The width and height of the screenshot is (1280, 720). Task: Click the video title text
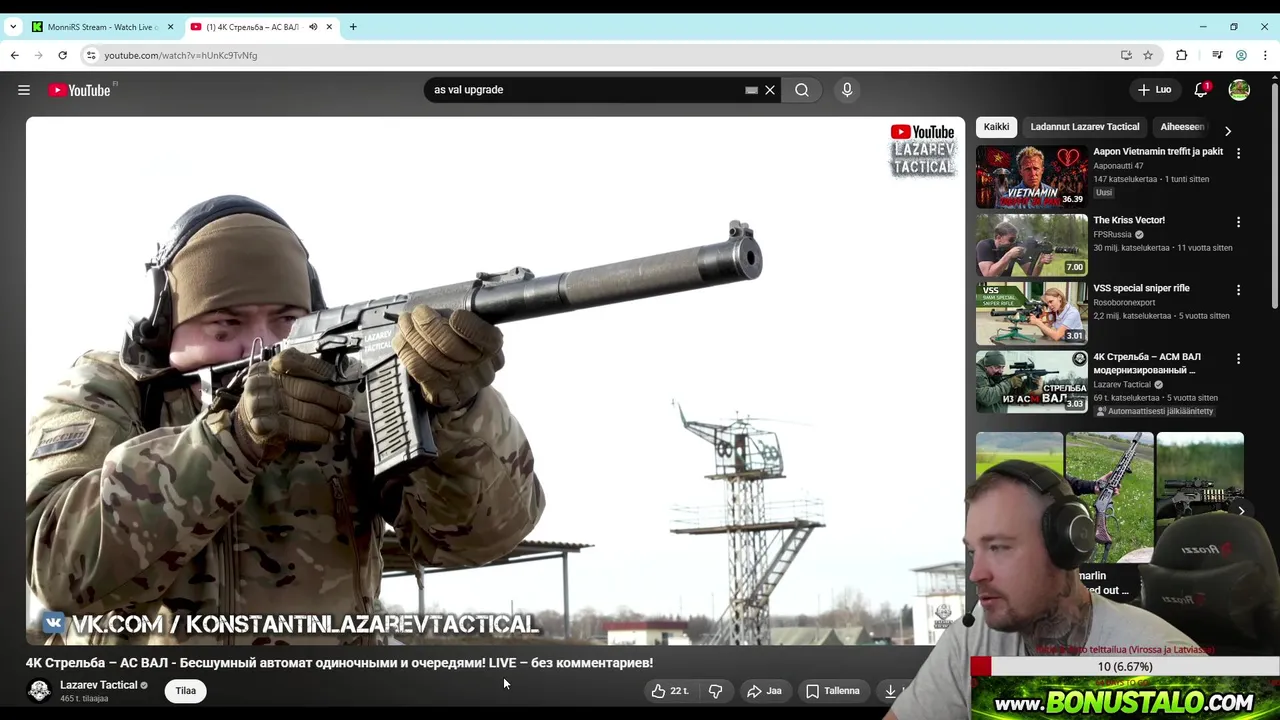click(x=339, y=663)
